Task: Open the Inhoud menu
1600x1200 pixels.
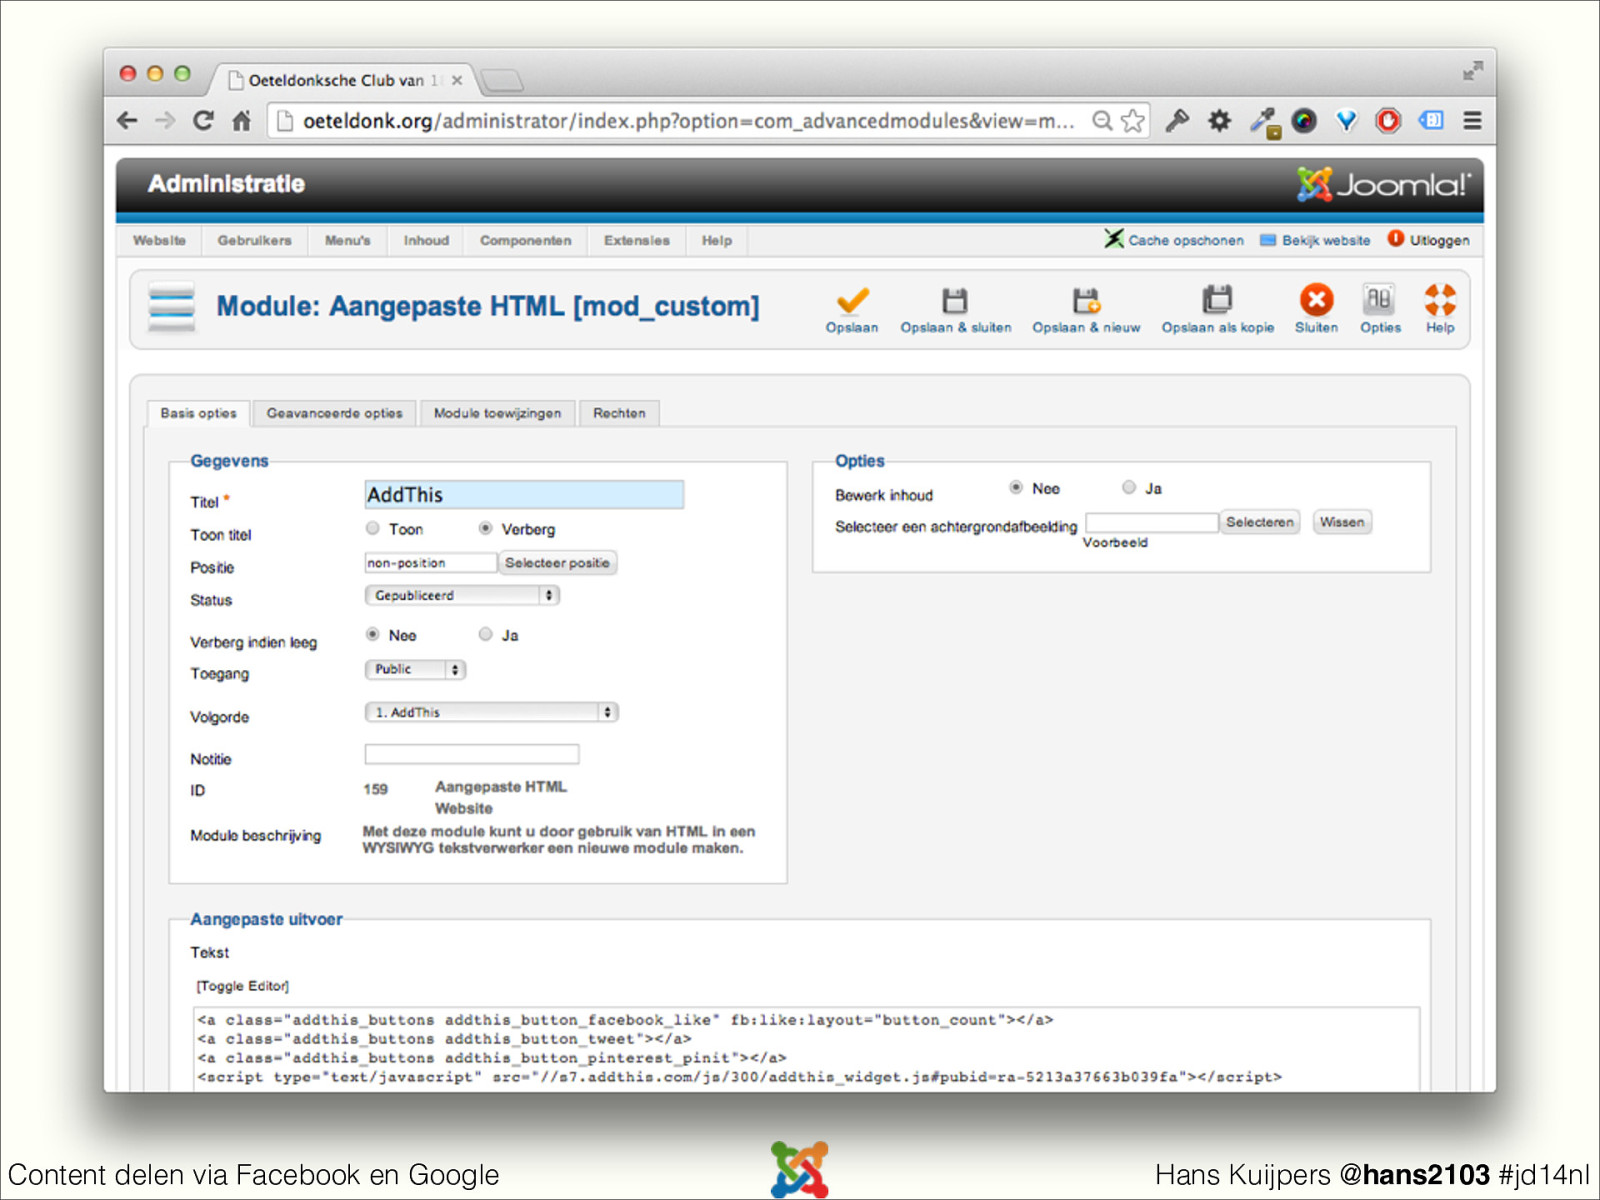Action: (x=426, y=240)
